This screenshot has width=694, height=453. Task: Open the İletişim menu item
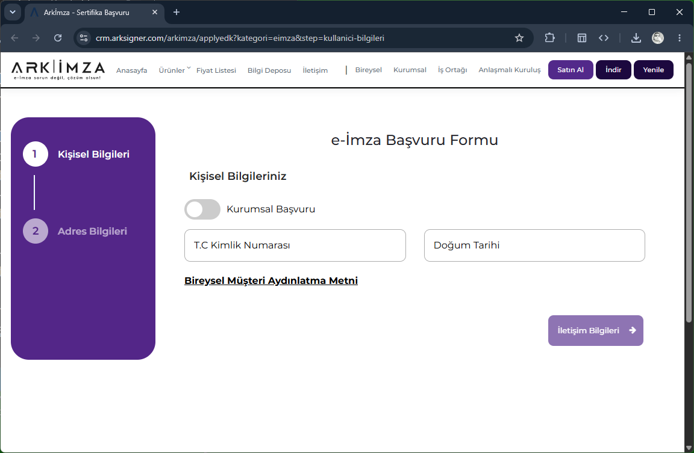[x=315, y=70]
